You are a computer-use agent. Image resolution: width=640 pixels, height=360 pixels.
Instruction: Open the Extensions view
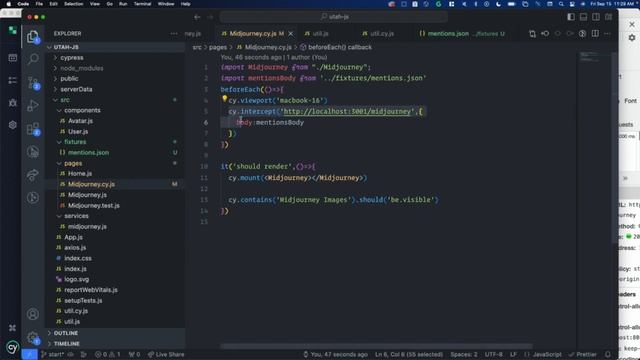click(33, 129)
